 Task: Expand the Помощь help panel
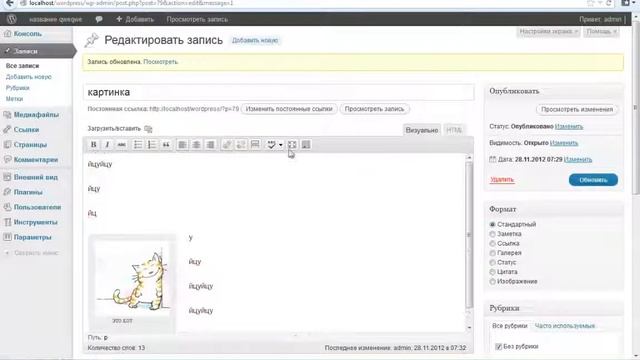click(x=601, y=31)
